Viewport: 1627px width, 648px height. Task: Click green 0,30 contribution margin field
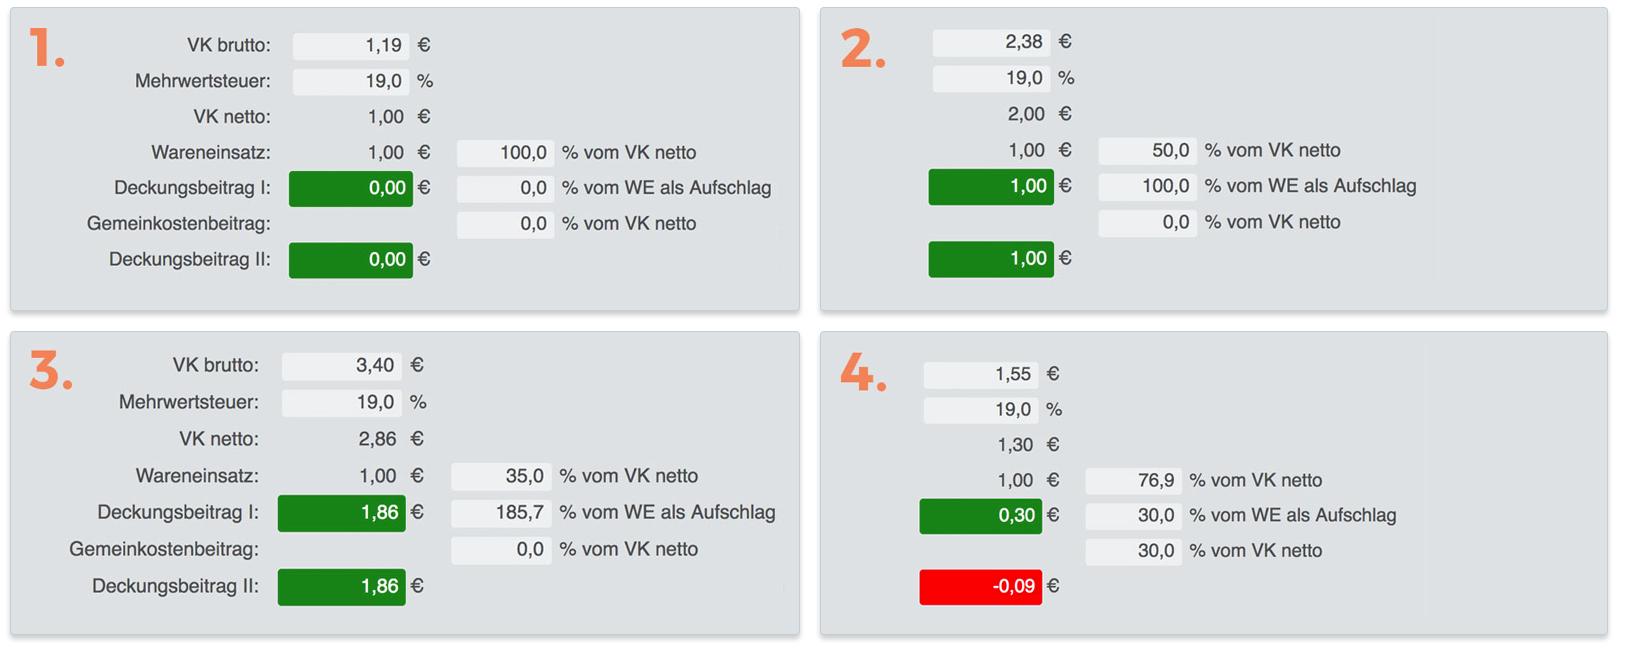point(980,516)
